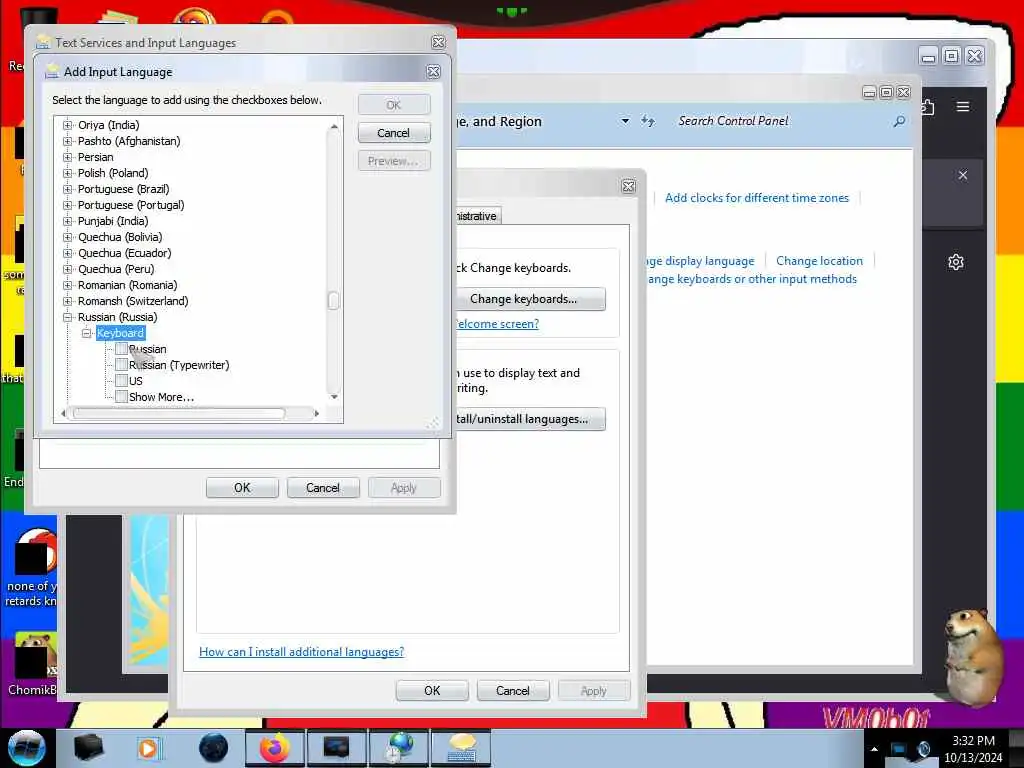Click the install/uninstall languages… button
The width and height of the screenshot is (1024, 768).
click(x=530, y=419)
